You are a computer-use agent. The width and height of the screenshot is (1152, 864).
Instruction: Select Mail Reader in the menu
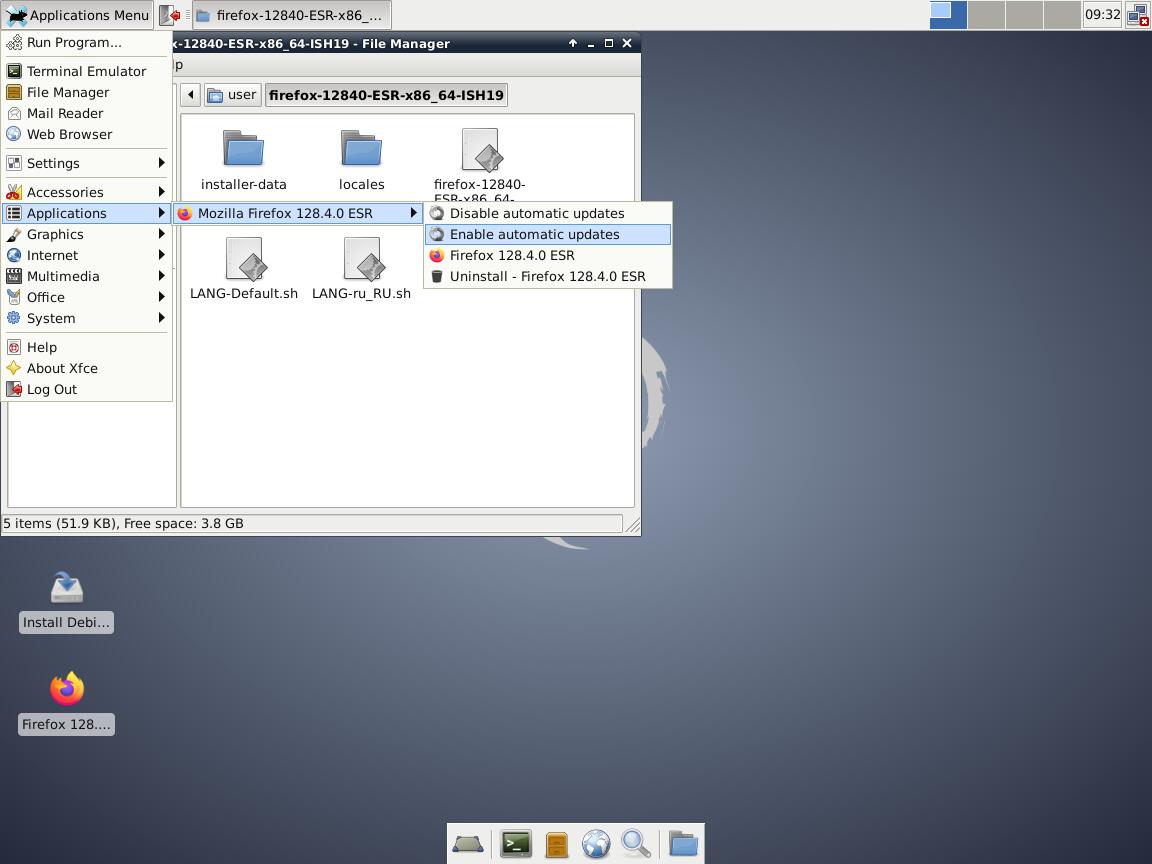click(87, 113)
